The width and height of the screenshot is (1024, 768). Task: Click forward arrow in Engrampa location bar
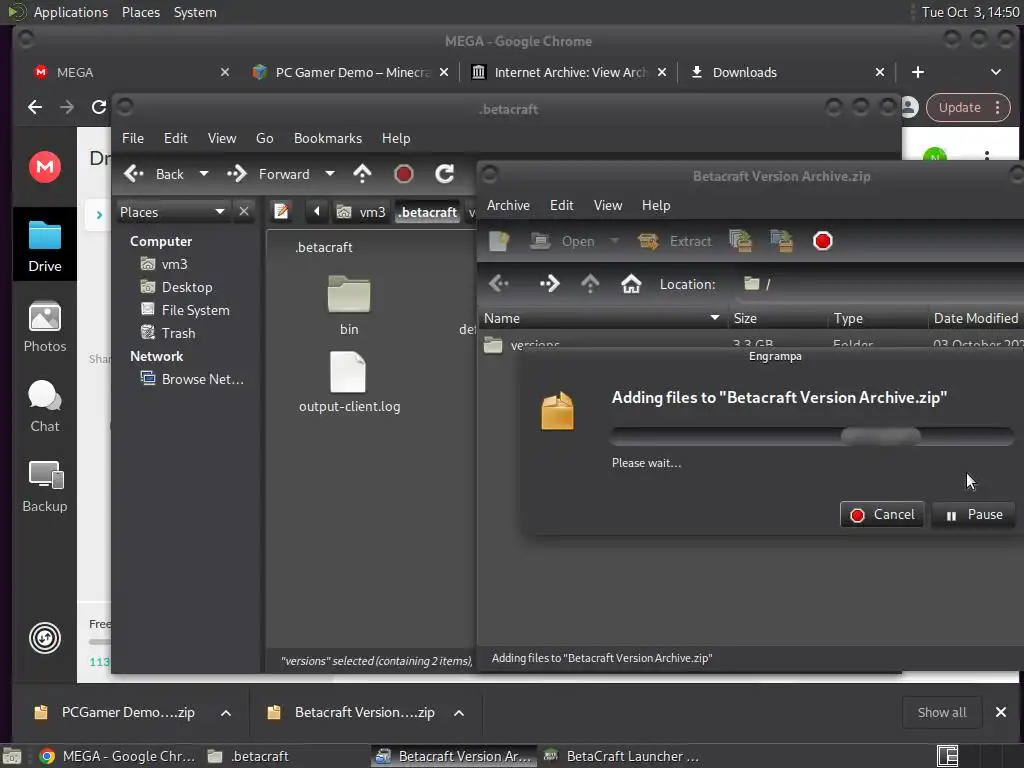549,283
